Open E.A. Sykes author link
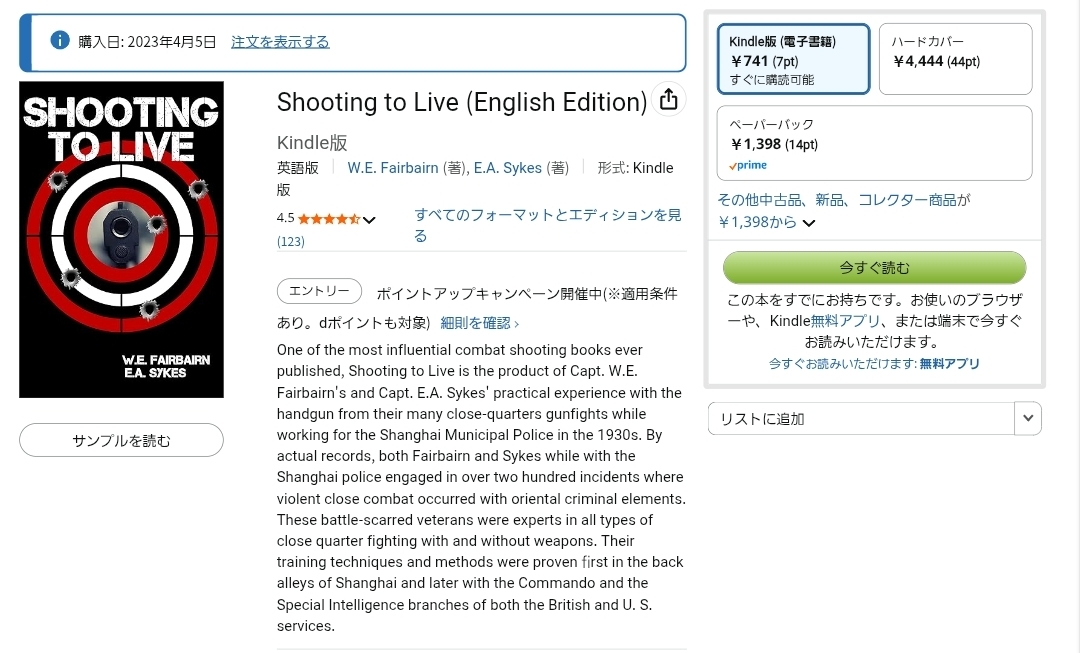 (x=508, y=168)
